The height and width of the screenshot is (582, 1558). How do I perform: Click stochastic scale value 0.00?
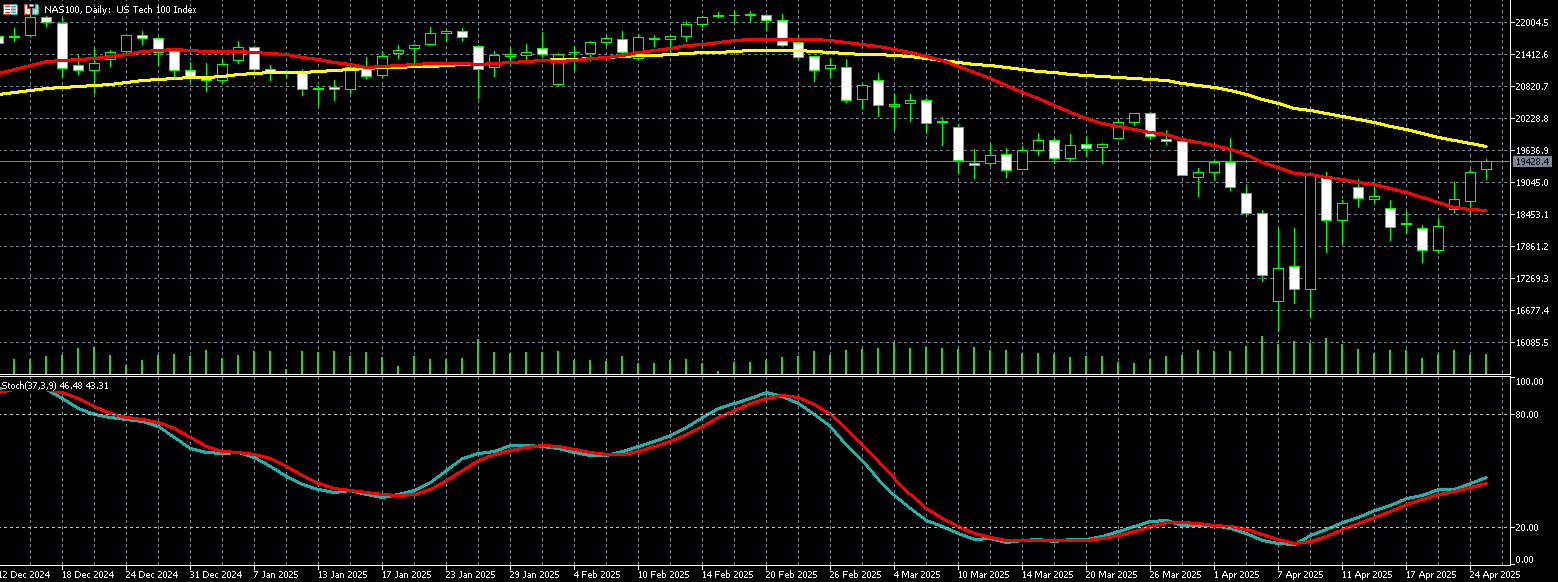[1523, 560]
